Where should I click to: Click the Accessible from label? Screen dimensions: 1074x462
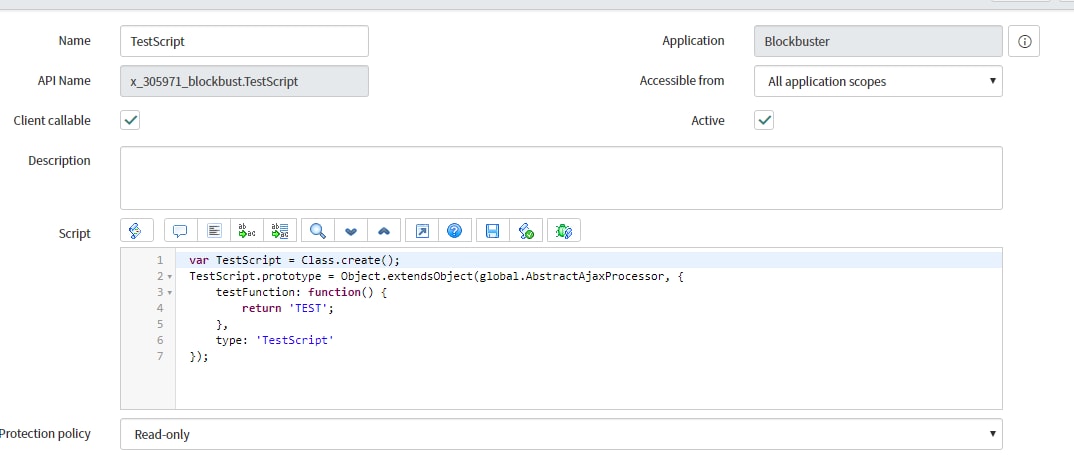682,81
